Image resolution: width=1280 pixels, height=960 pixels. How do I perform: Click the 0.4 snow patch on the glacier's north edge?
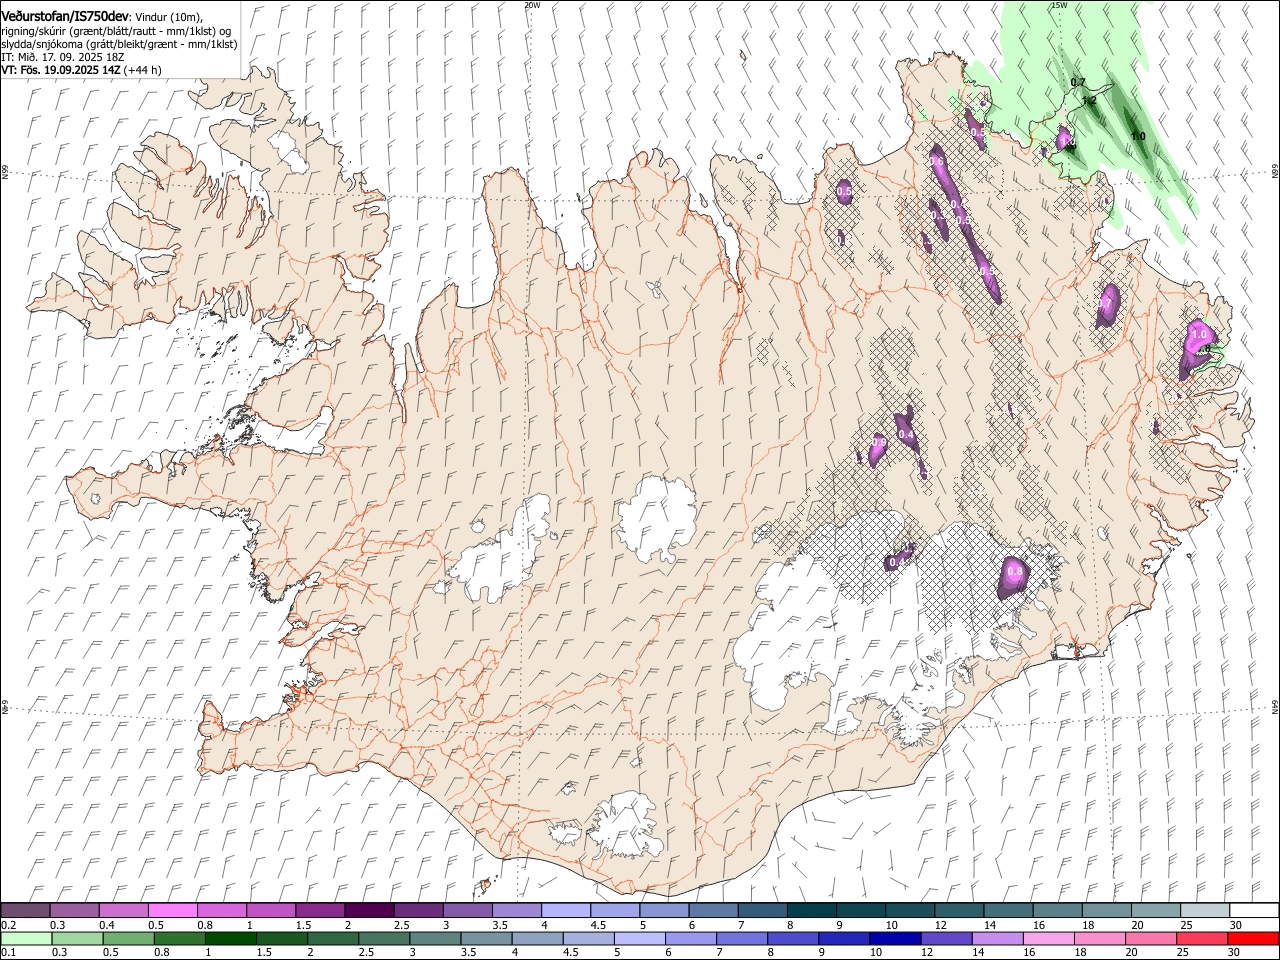coord(899,558)
